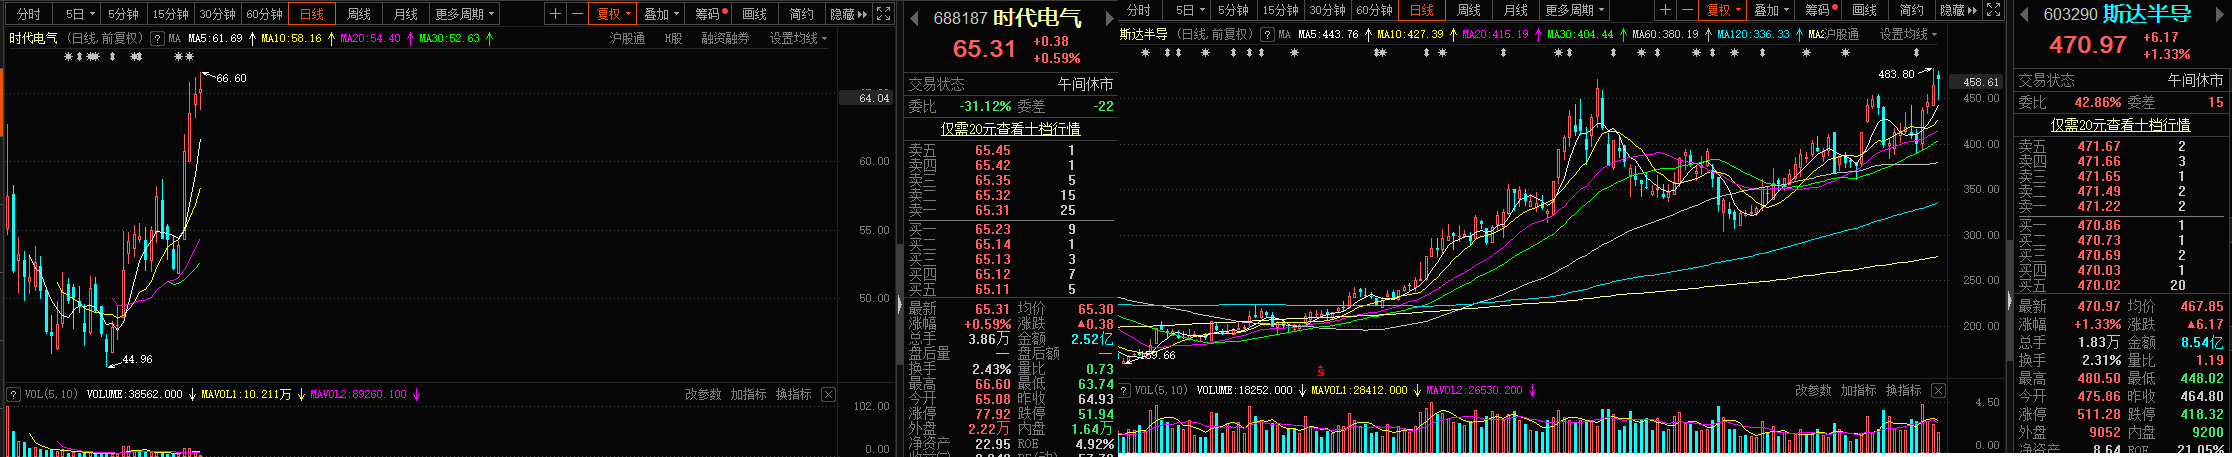The image size is (2232, 457).
Task: Enter fullscreen on the 时代电气 chart
Action: click(x=883, y=13)
